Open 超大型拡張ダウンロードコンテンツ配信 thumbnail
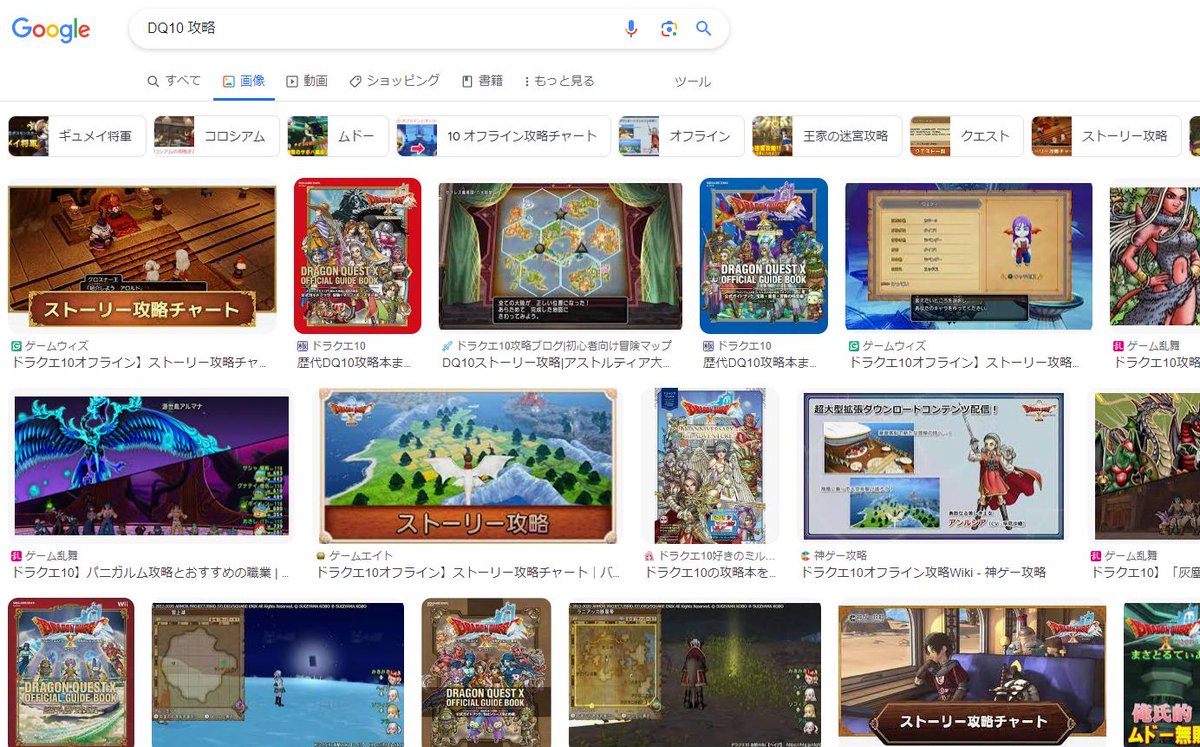This screenshot has height=747, width=1200. [x=934, y=466]
